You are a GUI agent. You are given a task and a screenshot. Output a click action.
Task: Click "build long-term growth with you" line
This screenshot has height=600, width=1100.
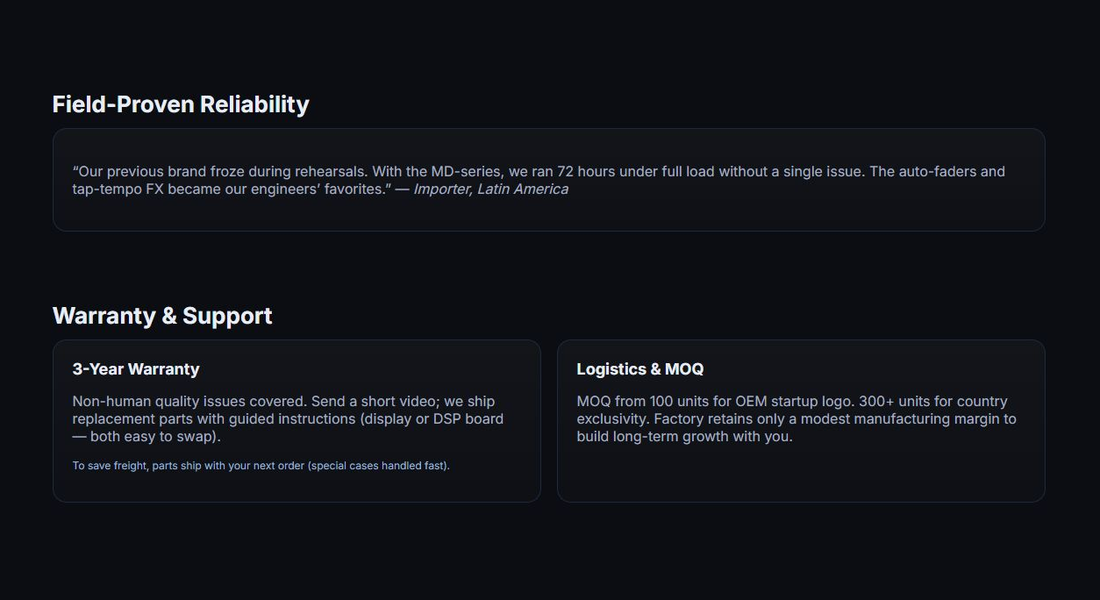coord(684,437)
